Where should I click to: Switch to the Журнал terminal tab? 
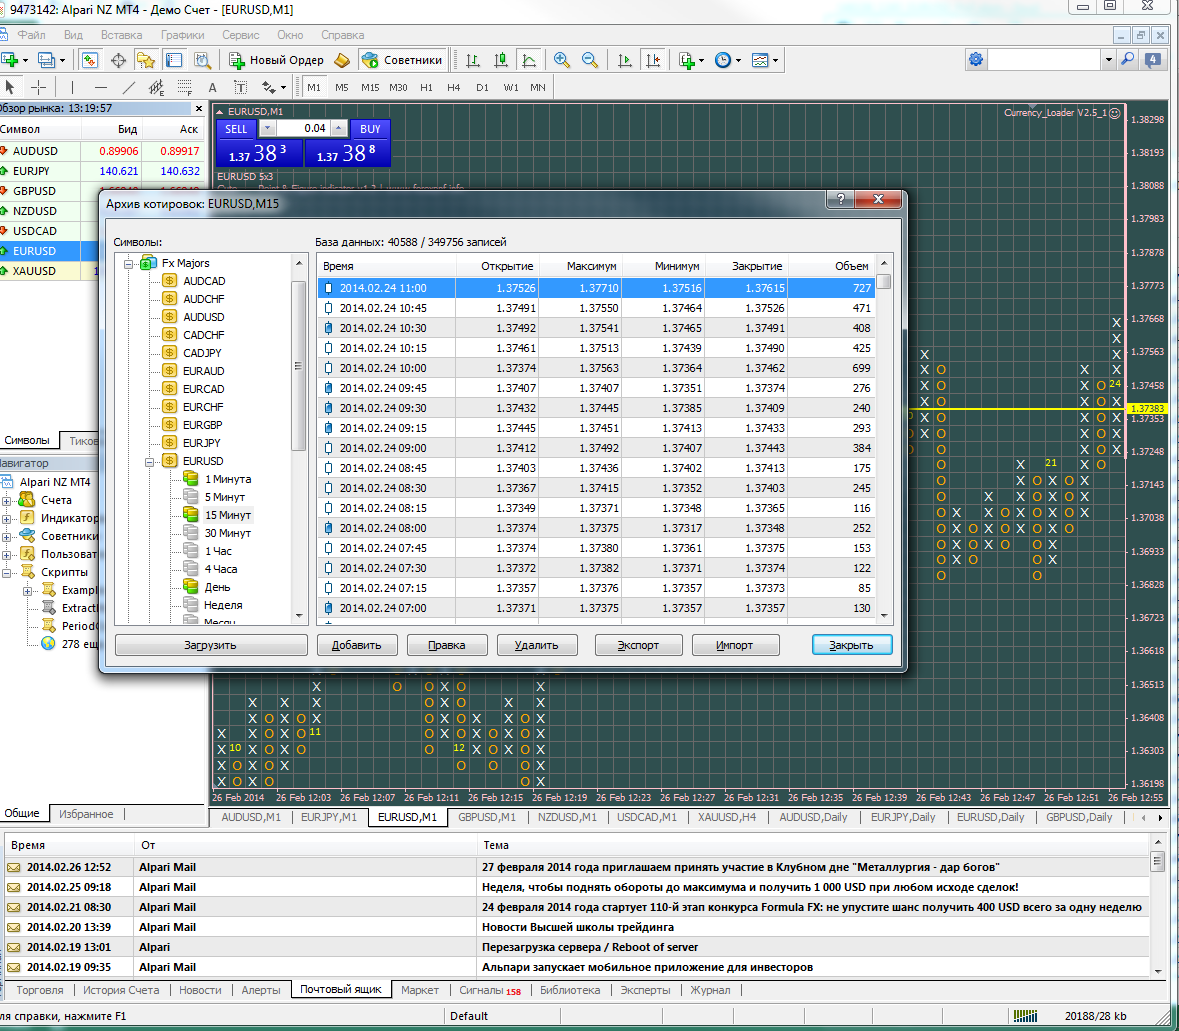(710, 990)
